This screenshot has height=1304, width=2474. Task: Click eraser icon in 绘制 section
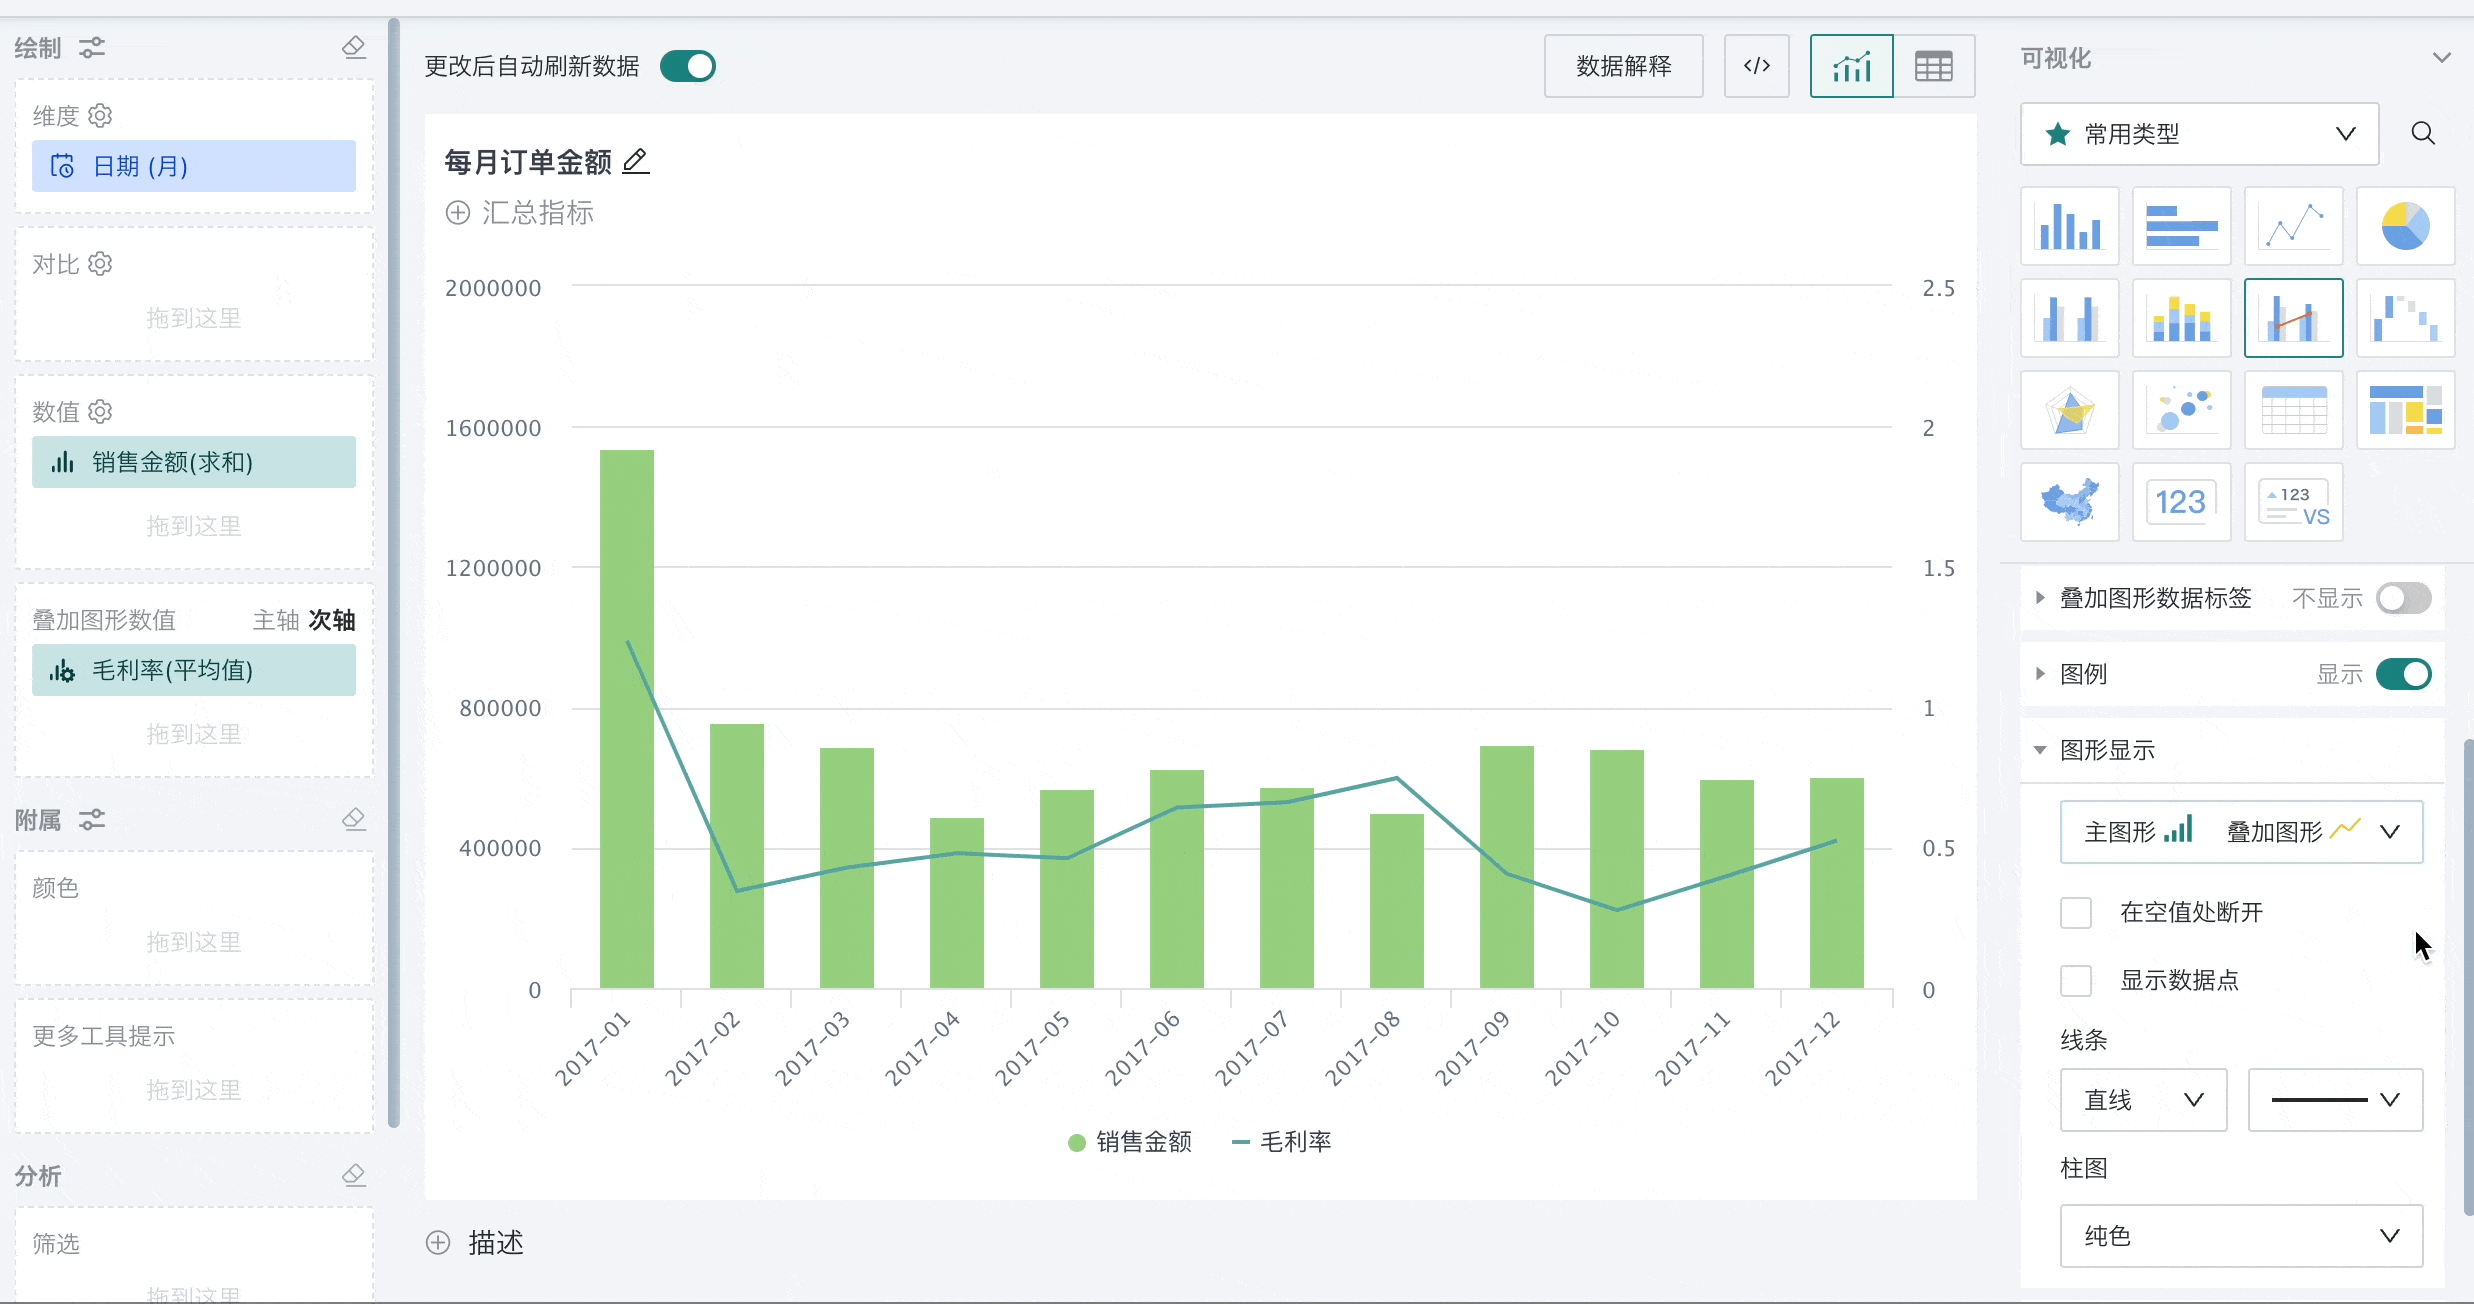(x=354, y=47)
